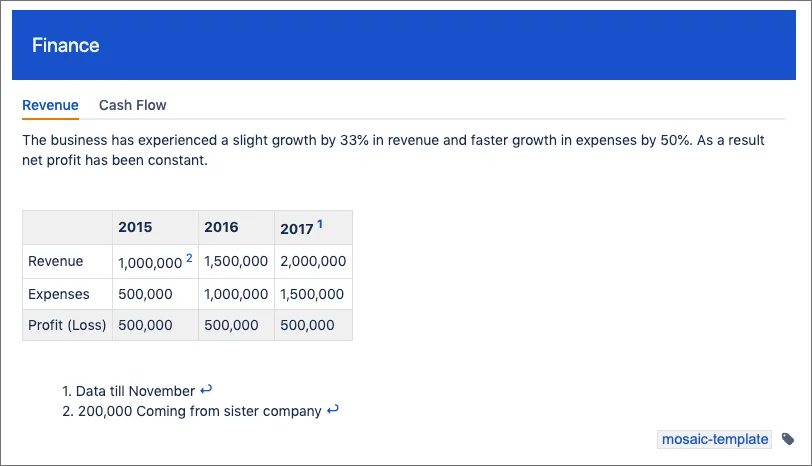Click the Profit (Loss) row label
Viewport: 812px width, 466px height.
(67, 325)
